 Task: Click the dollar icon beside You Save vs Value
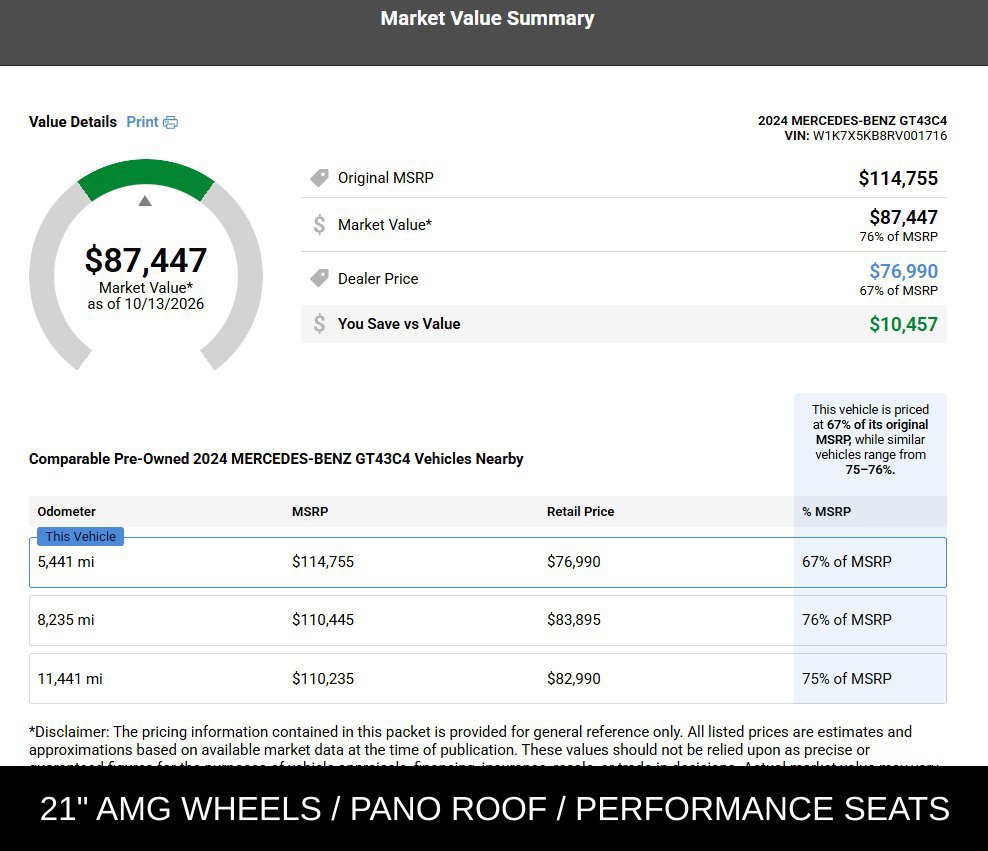pyautogui.click(x=319, y=324)
